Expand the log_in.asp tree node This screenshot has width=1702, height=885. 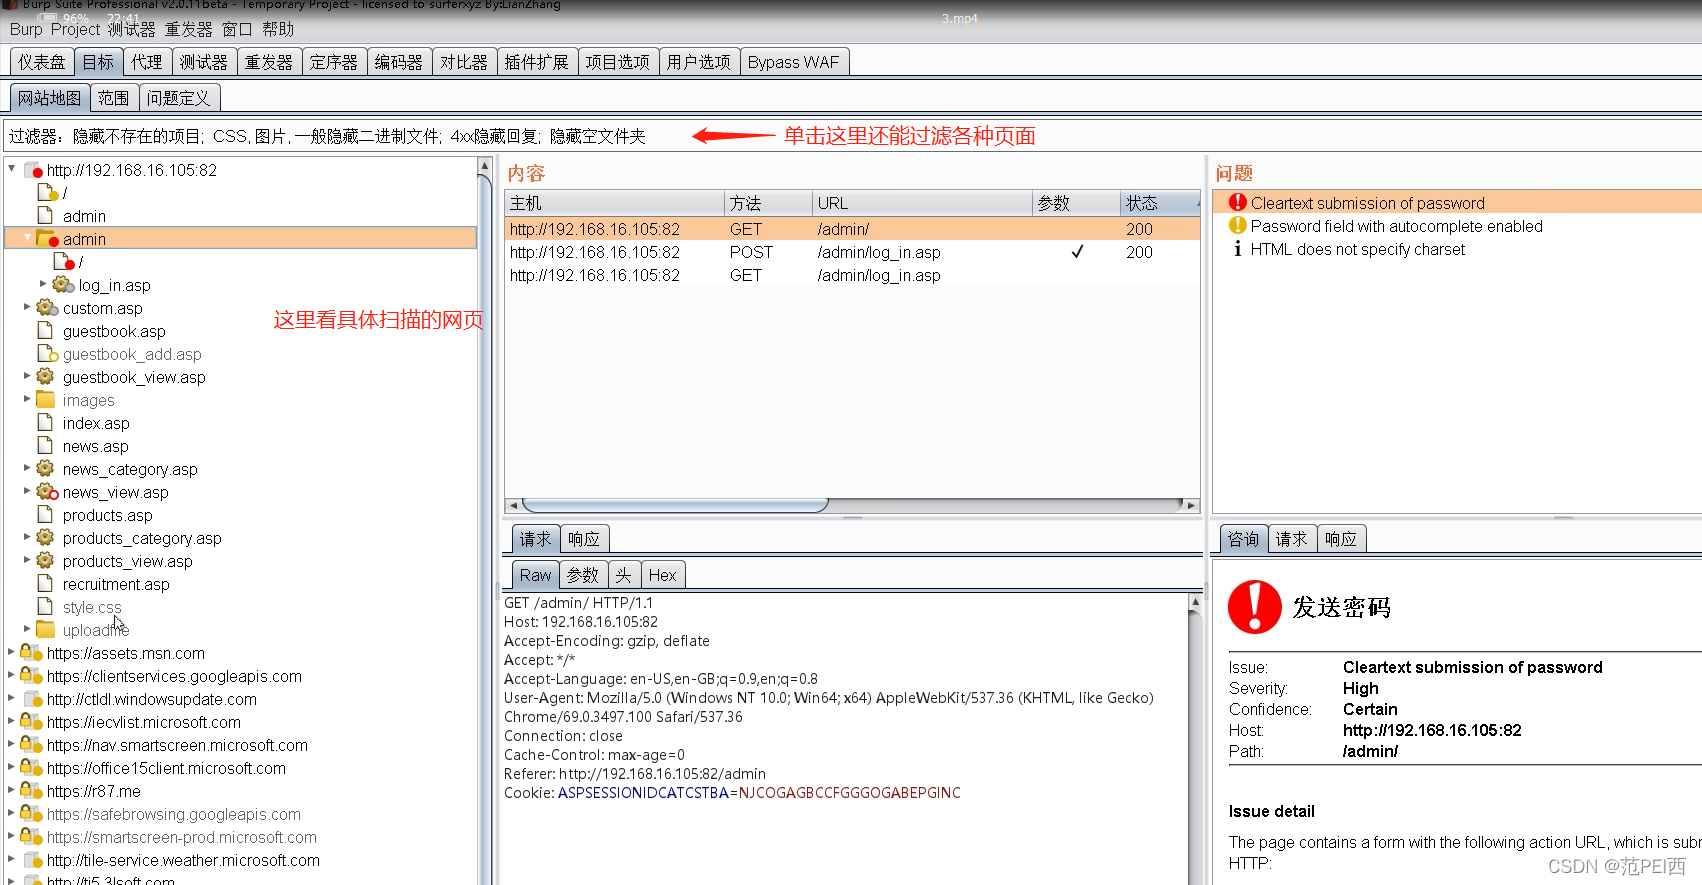coord(43,284)
